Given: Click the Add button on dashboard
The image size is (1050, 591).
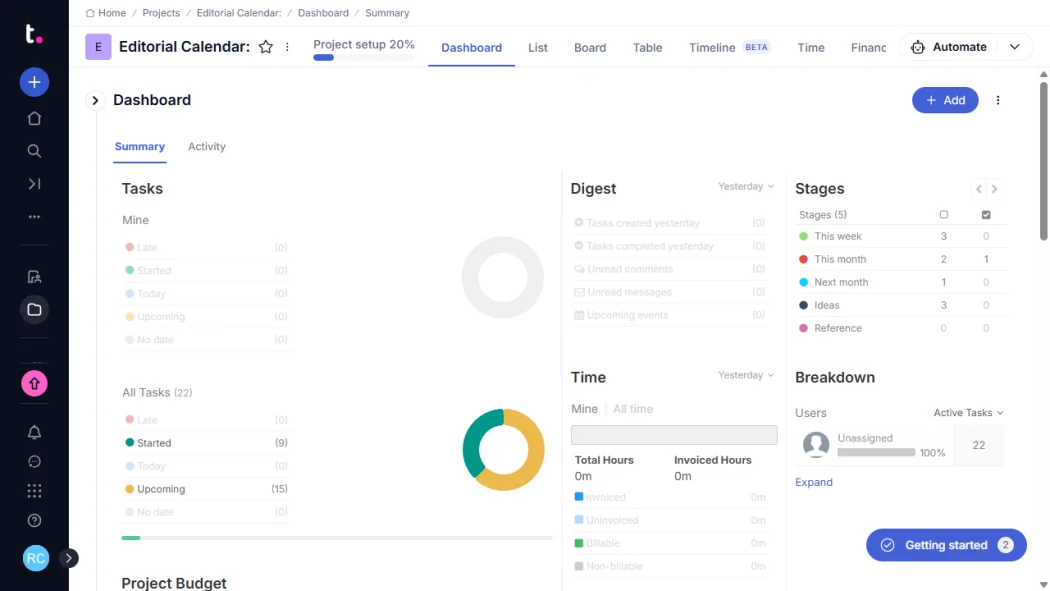Looking at the screenshot, I should 945,100.
